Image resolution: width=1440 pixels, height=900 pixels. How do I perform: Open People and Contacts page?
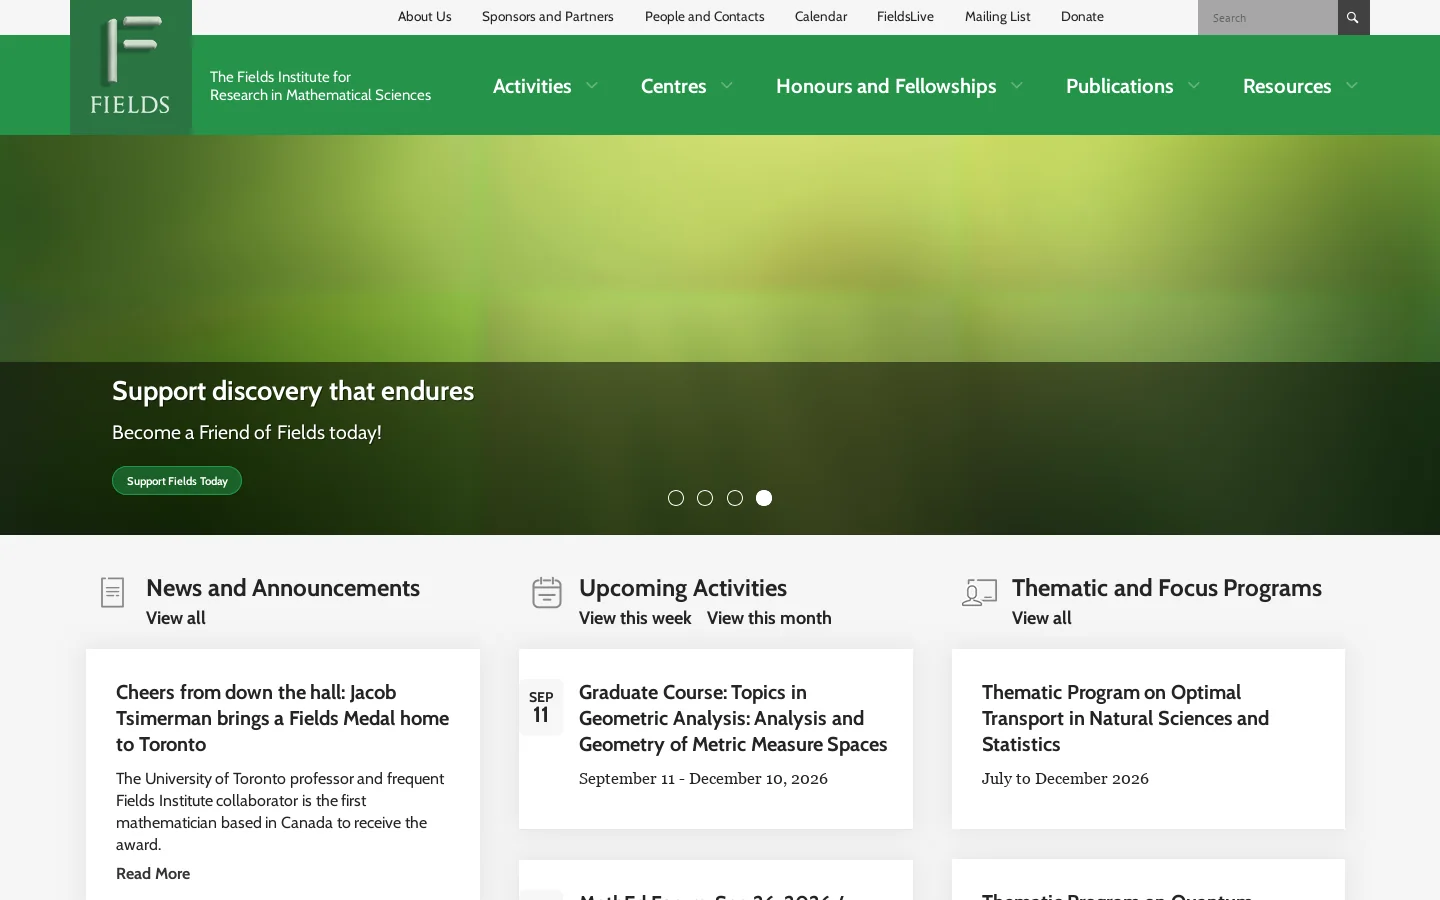click(704, 16)
